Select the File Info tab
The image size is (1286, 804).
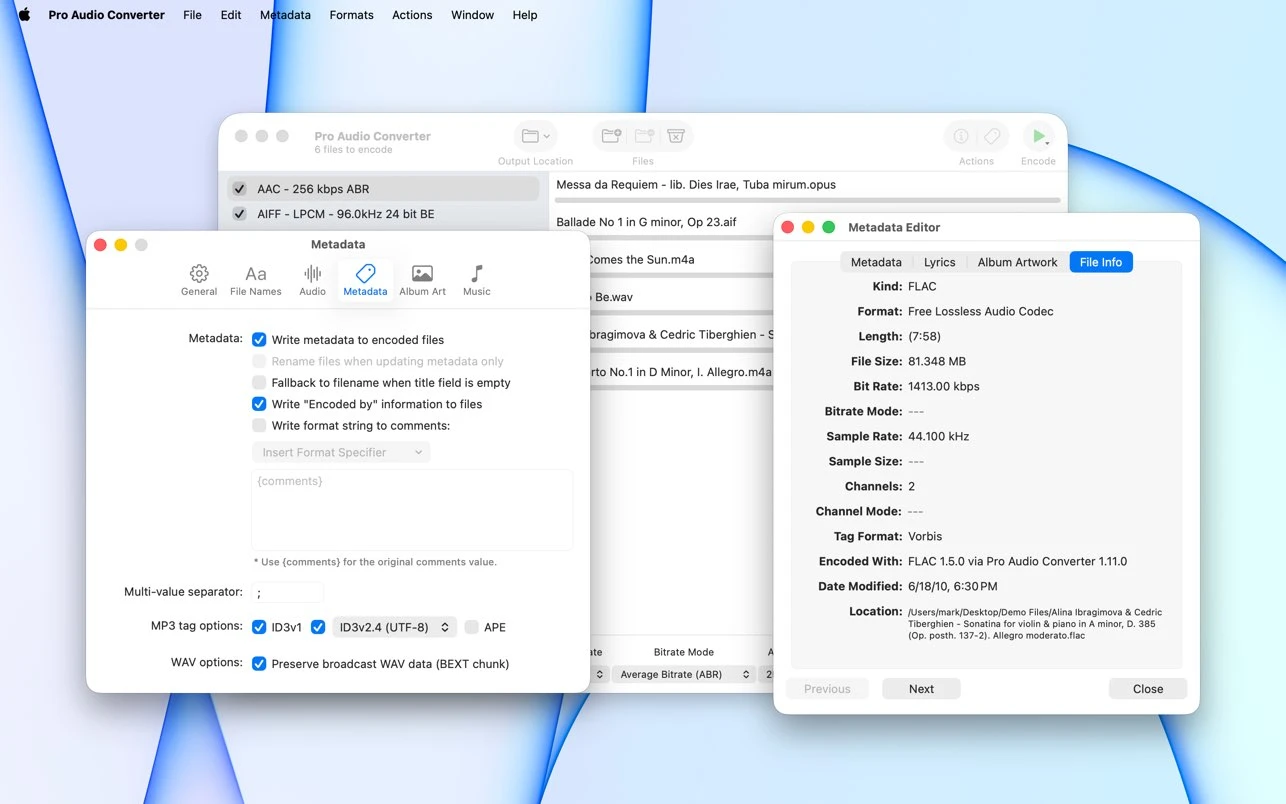click(1101, 262)
